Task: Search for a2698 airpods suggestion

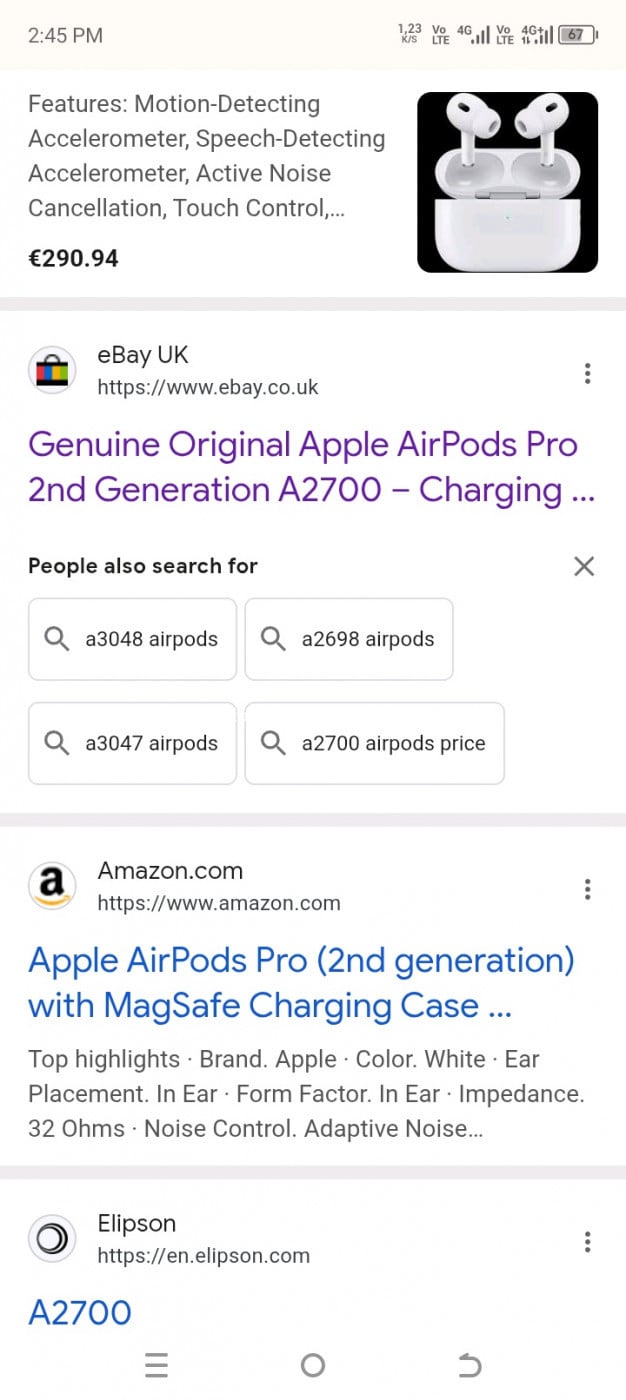Action: click(x=348, y=639)
